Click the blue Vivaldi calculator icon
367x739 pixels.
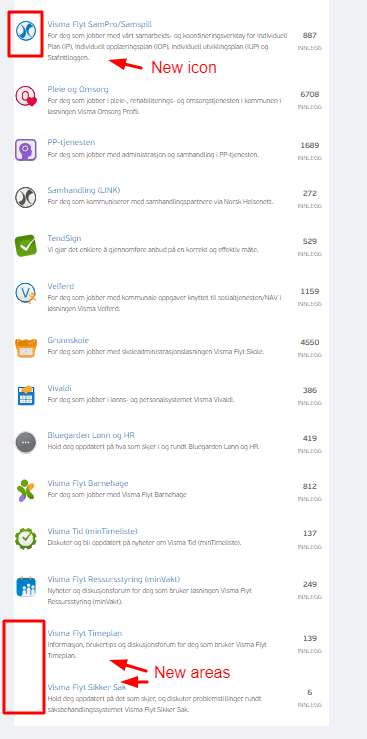click(x=25, y=395)
